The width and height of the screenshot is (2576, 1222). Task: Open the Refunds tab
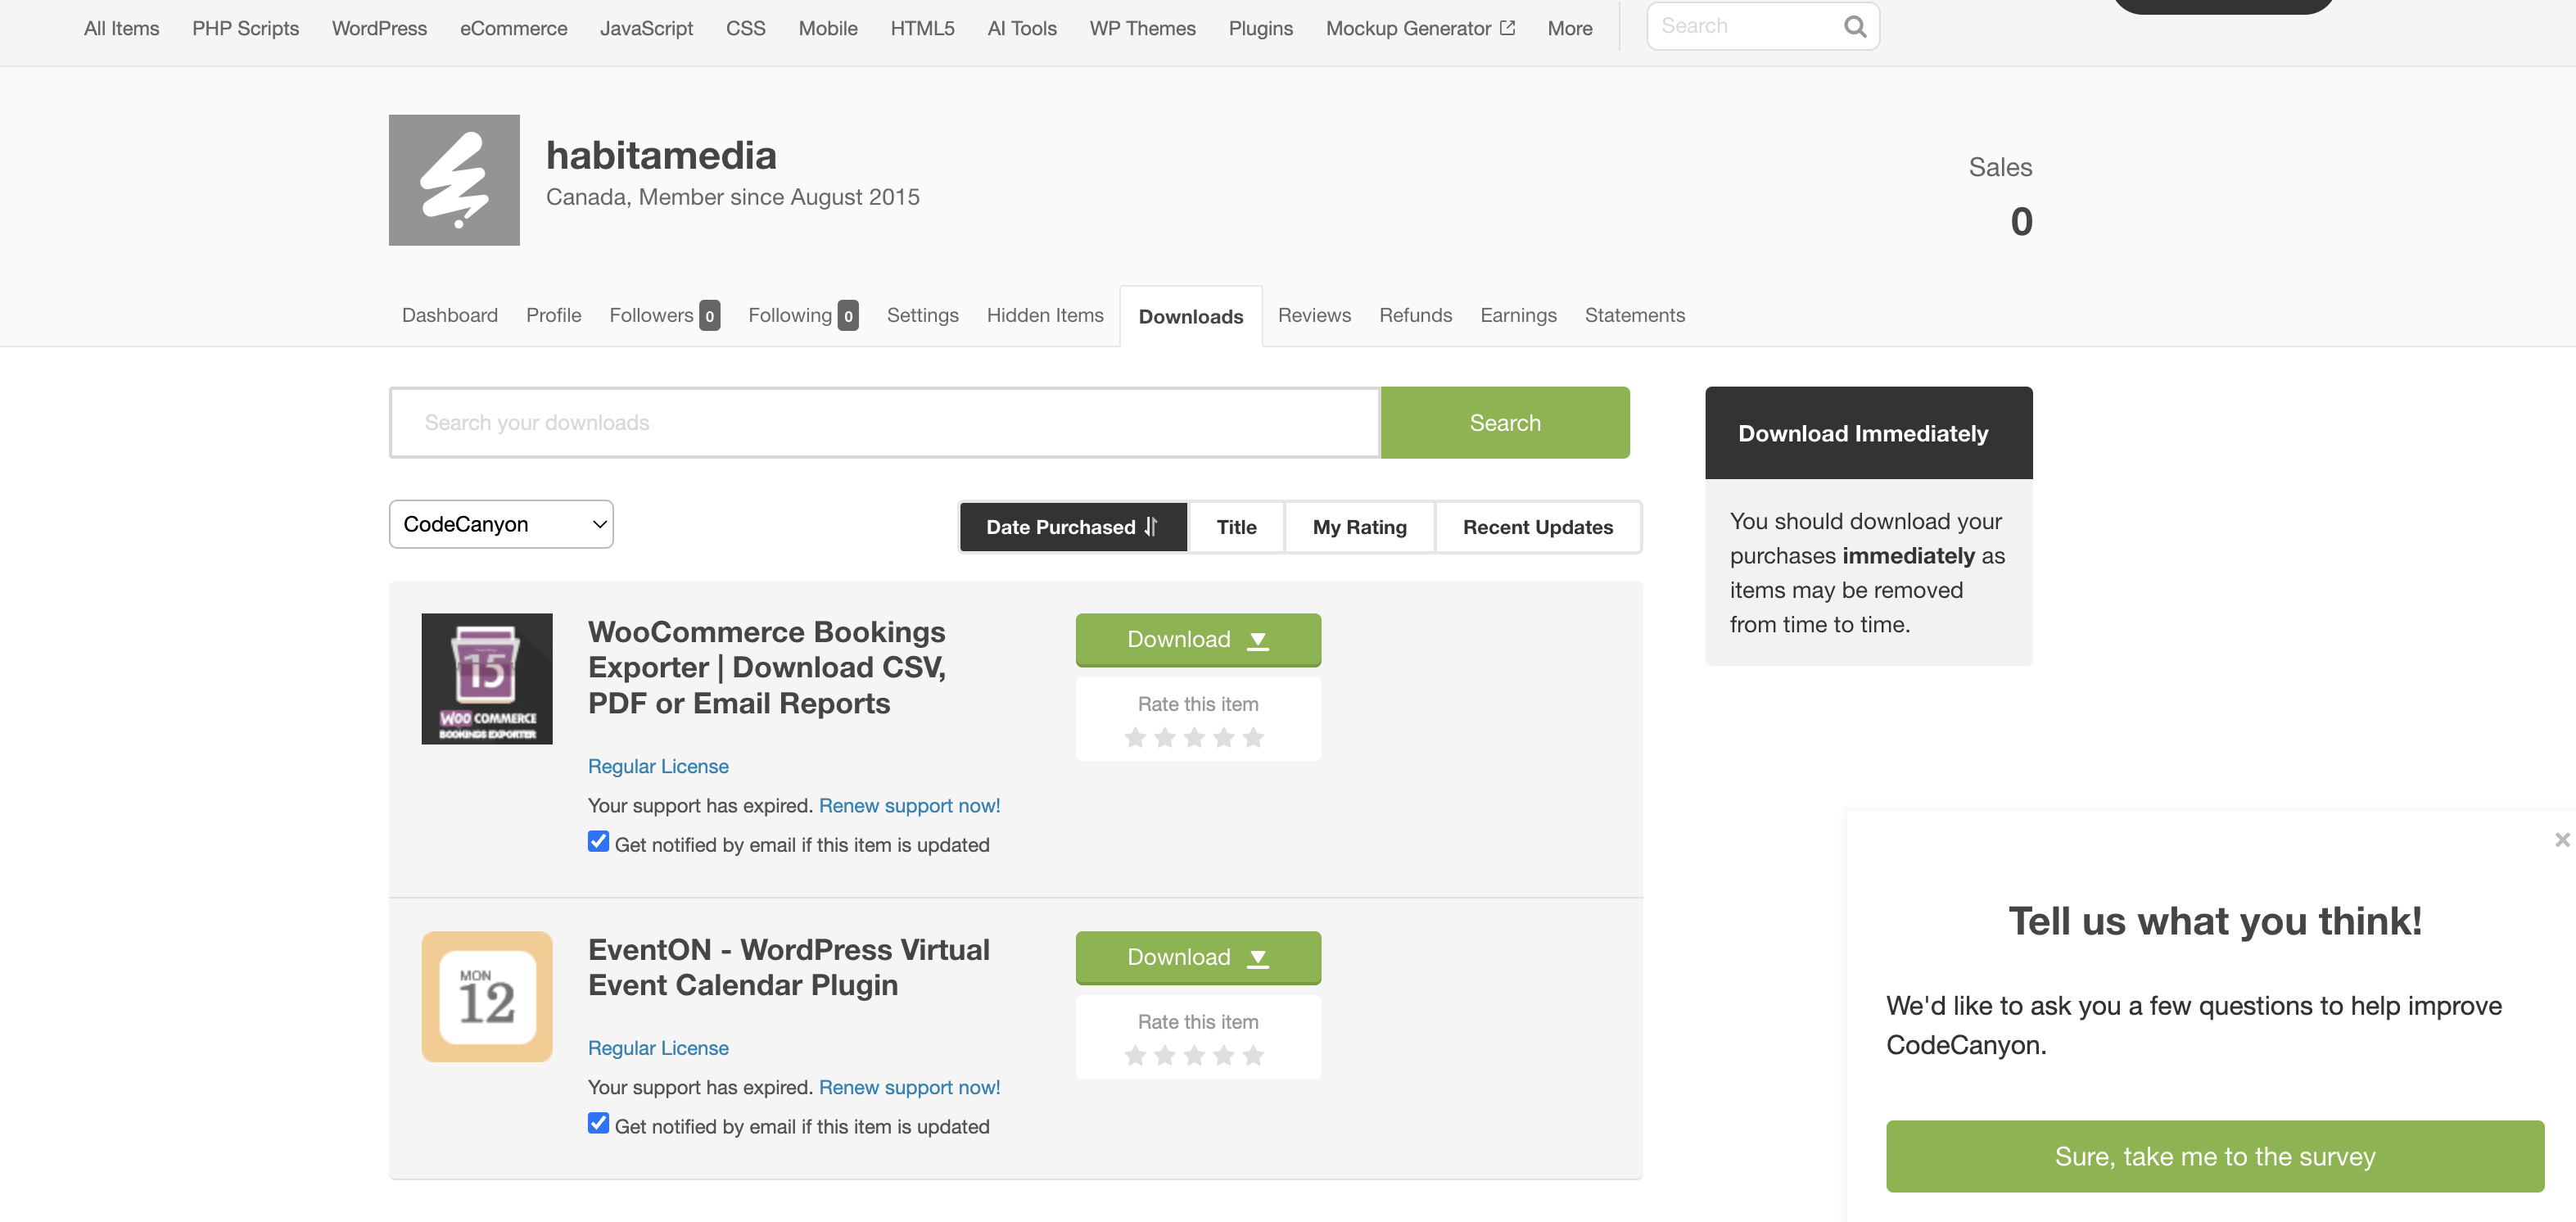[x=1415, y=316]
